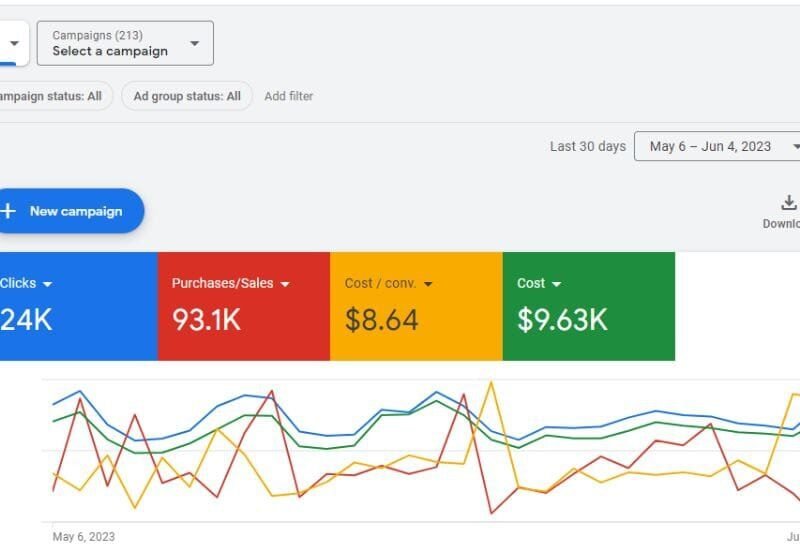
Task: Open the May 6 – Jun 4, 2023 date range
Action: [710, 146]
